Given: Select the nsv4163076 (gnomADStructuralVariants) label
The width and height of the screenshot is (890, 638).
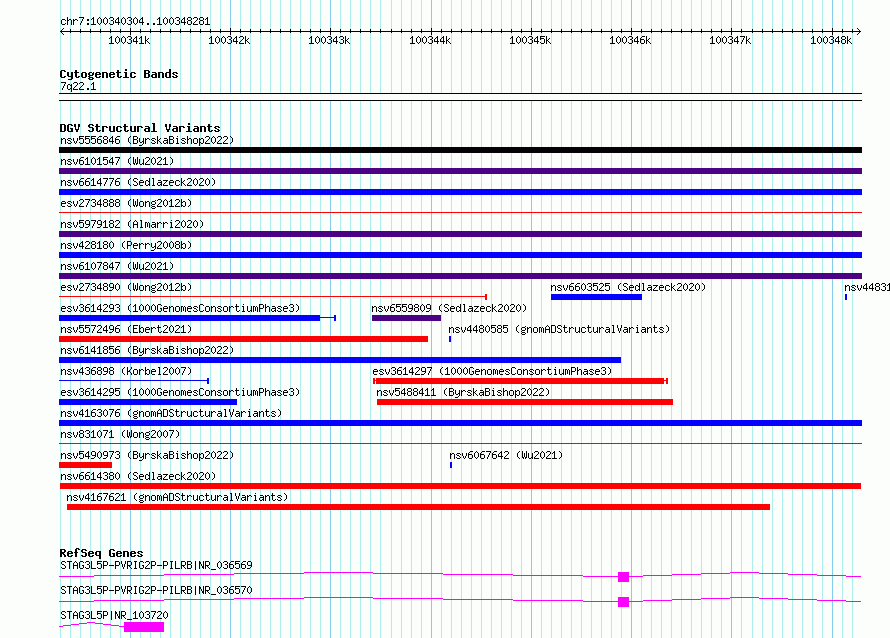Looking at the screenshot, I should (x=171, y=413).
